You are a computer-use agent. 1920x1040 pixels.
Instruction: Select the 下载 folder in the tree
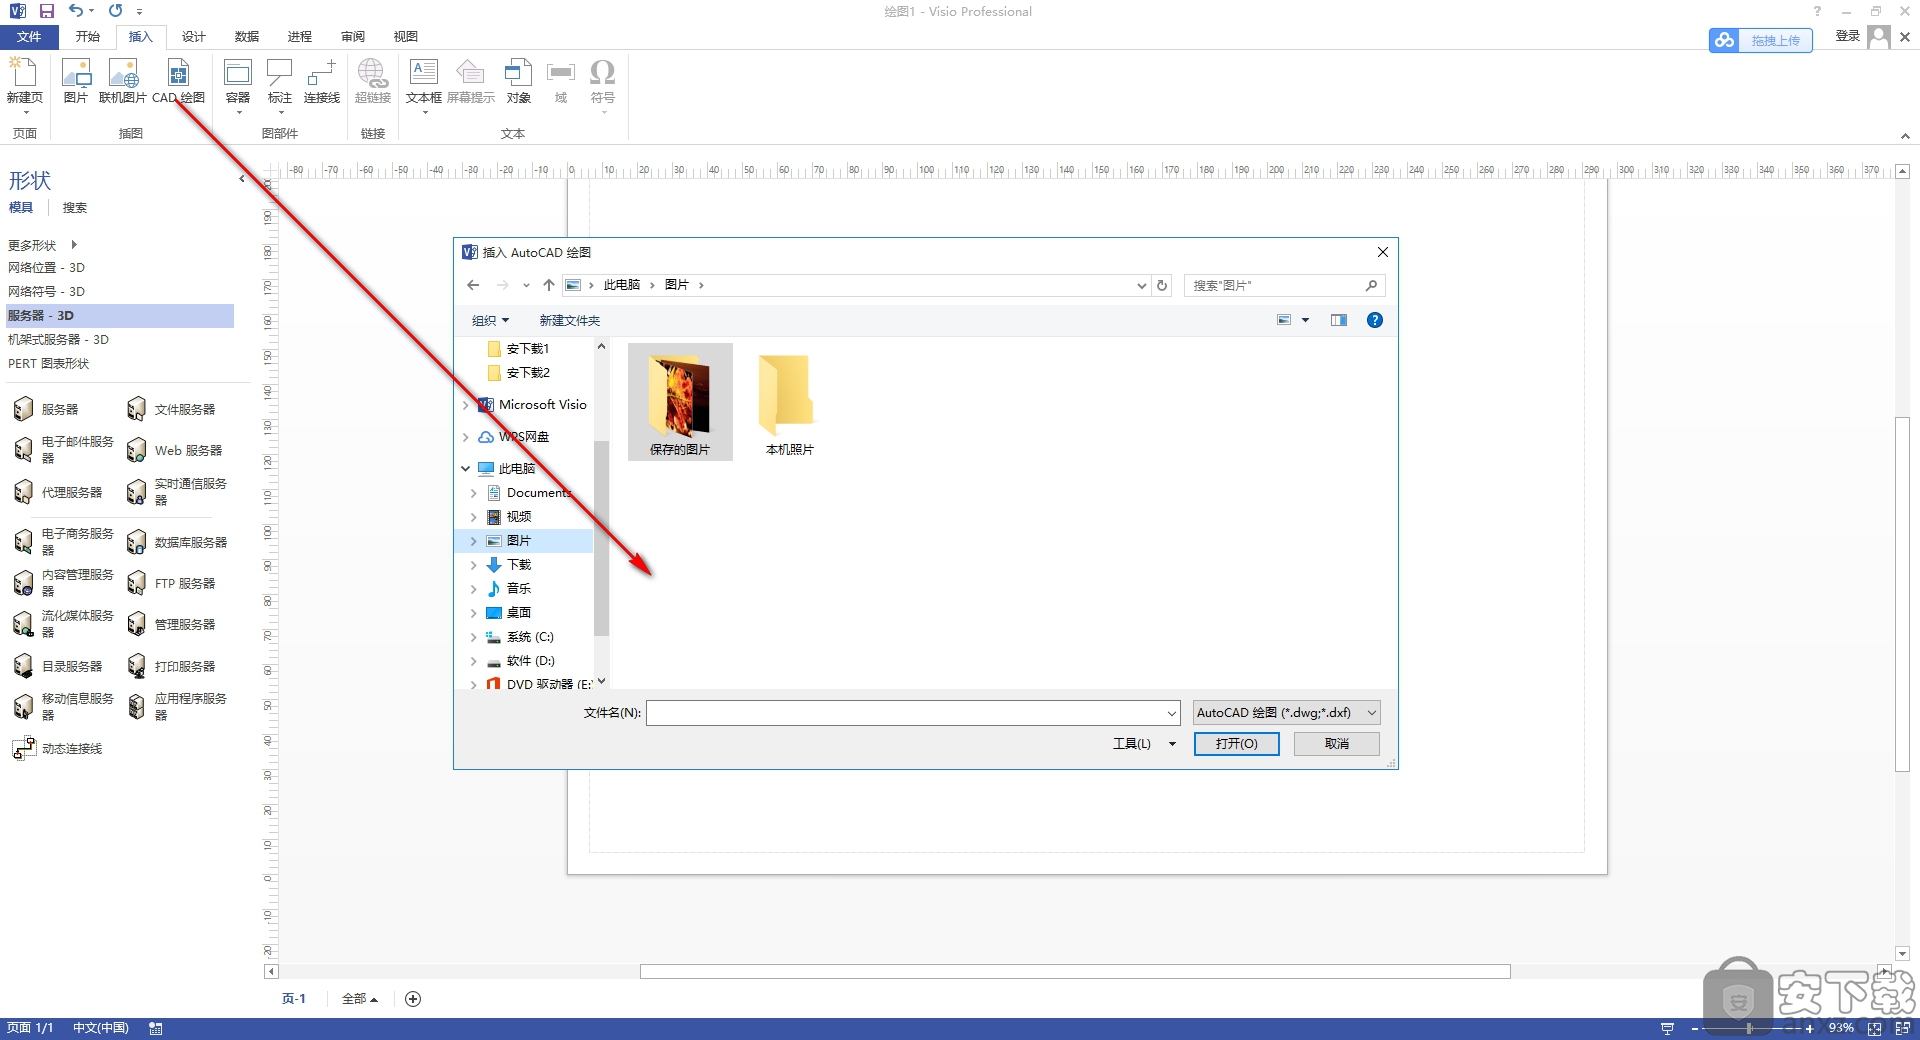[x=519, y=565]
